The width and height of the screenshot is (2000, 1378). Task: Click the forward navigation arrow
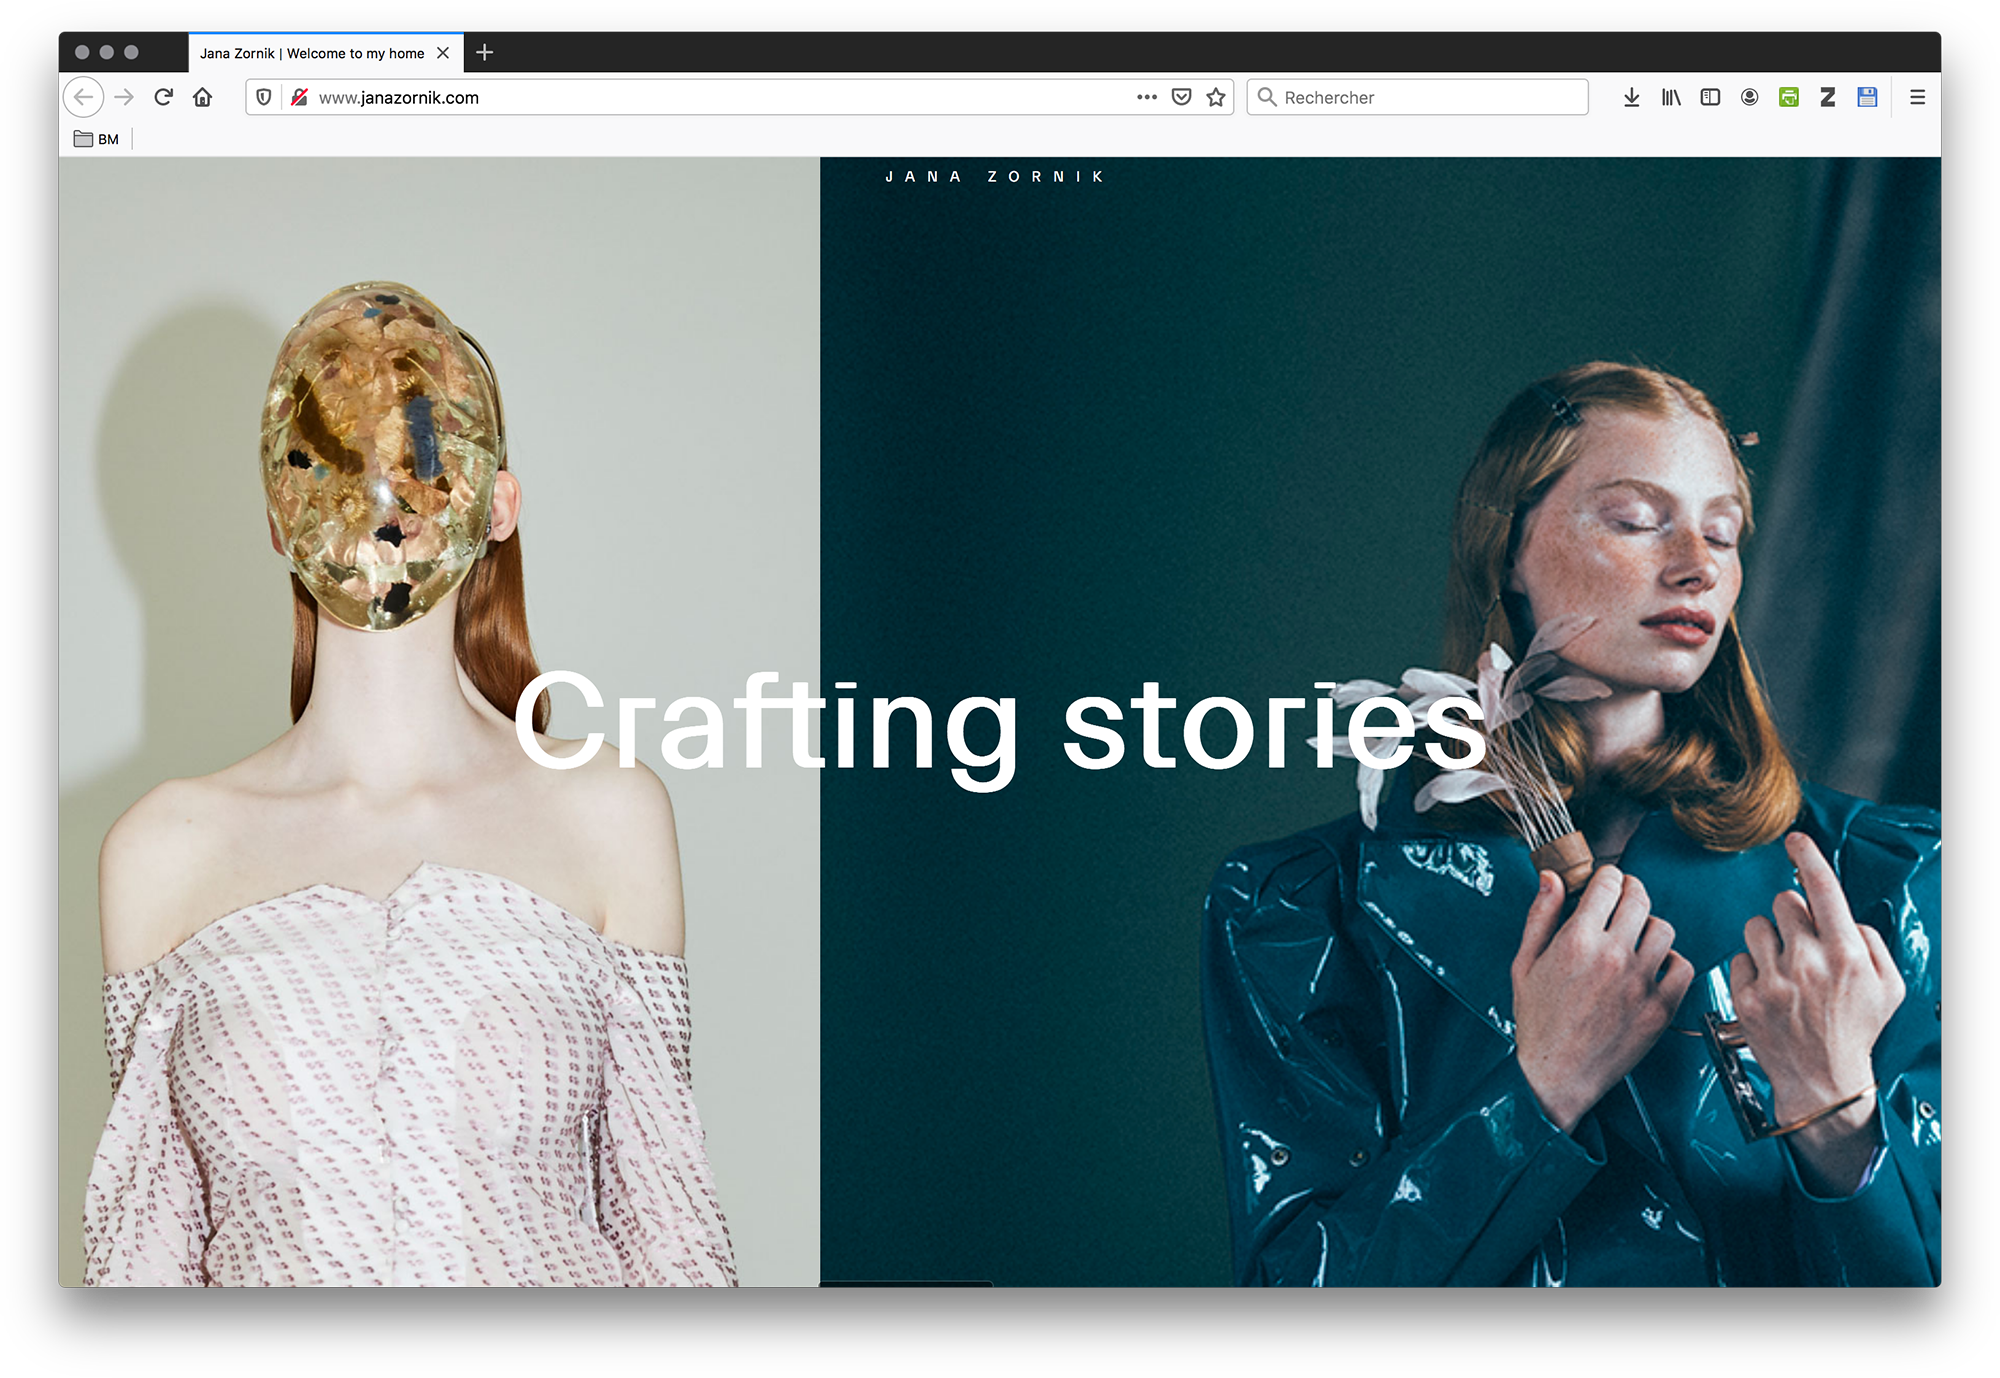(x=124, y=97)
